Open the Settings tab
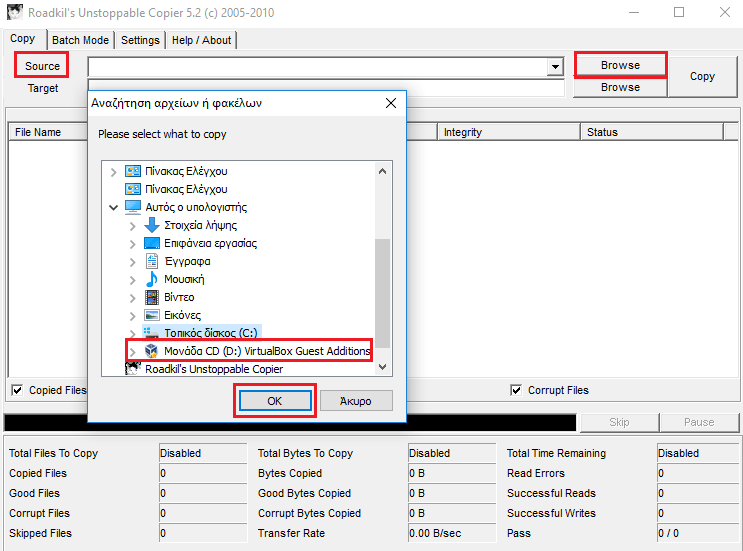 [x=140, y=40]
